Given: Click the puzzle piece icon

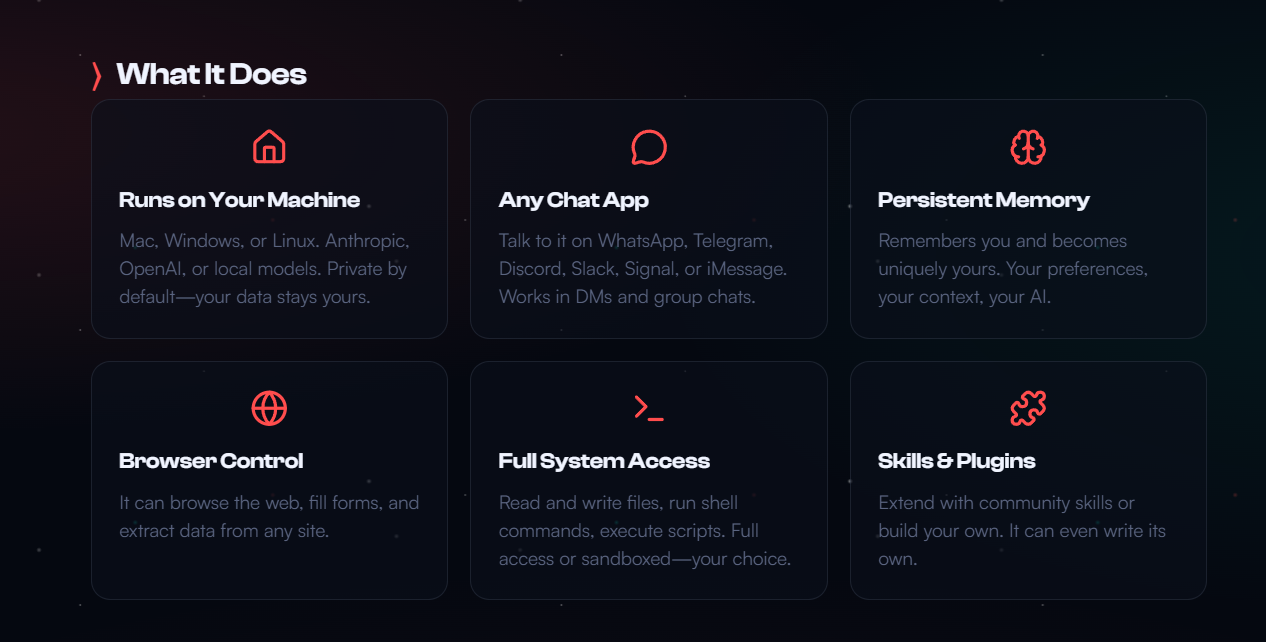Looking at the screenshot, I should (1028, 408).
